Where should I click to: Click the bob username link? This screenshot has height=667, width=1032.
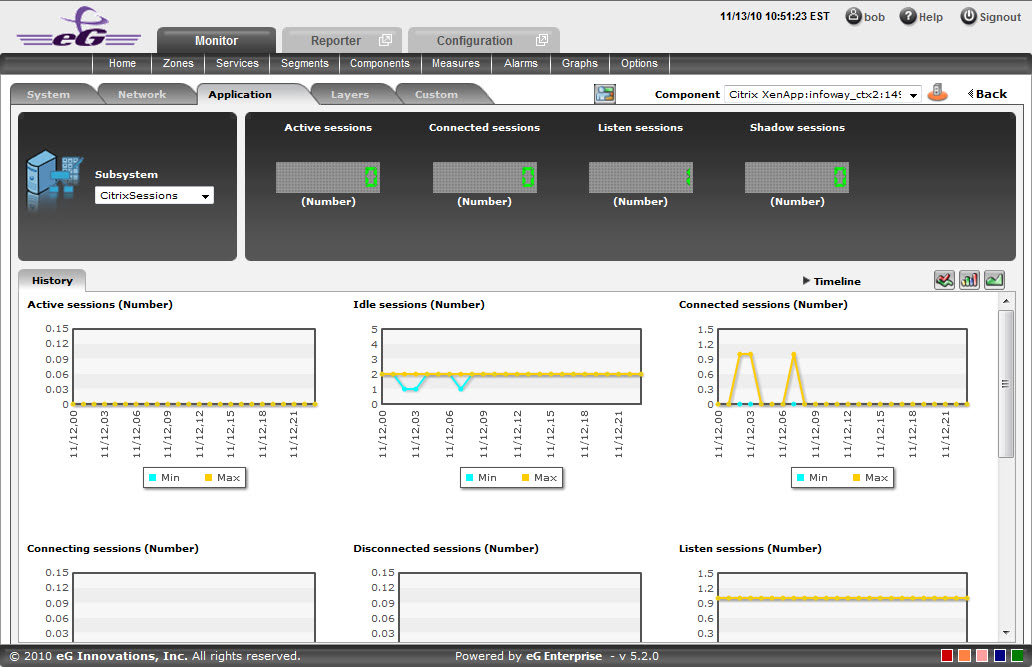(x=874, y=17)
